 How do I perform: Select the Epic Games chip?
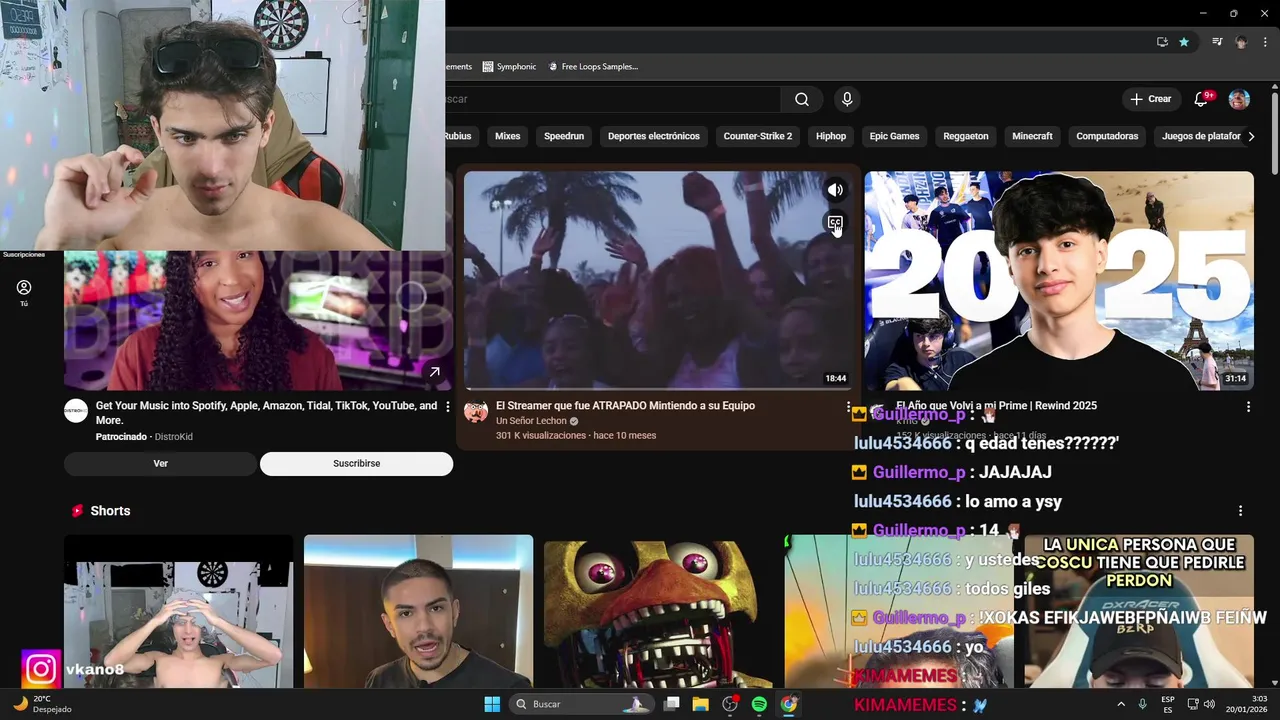coord(894,136)
